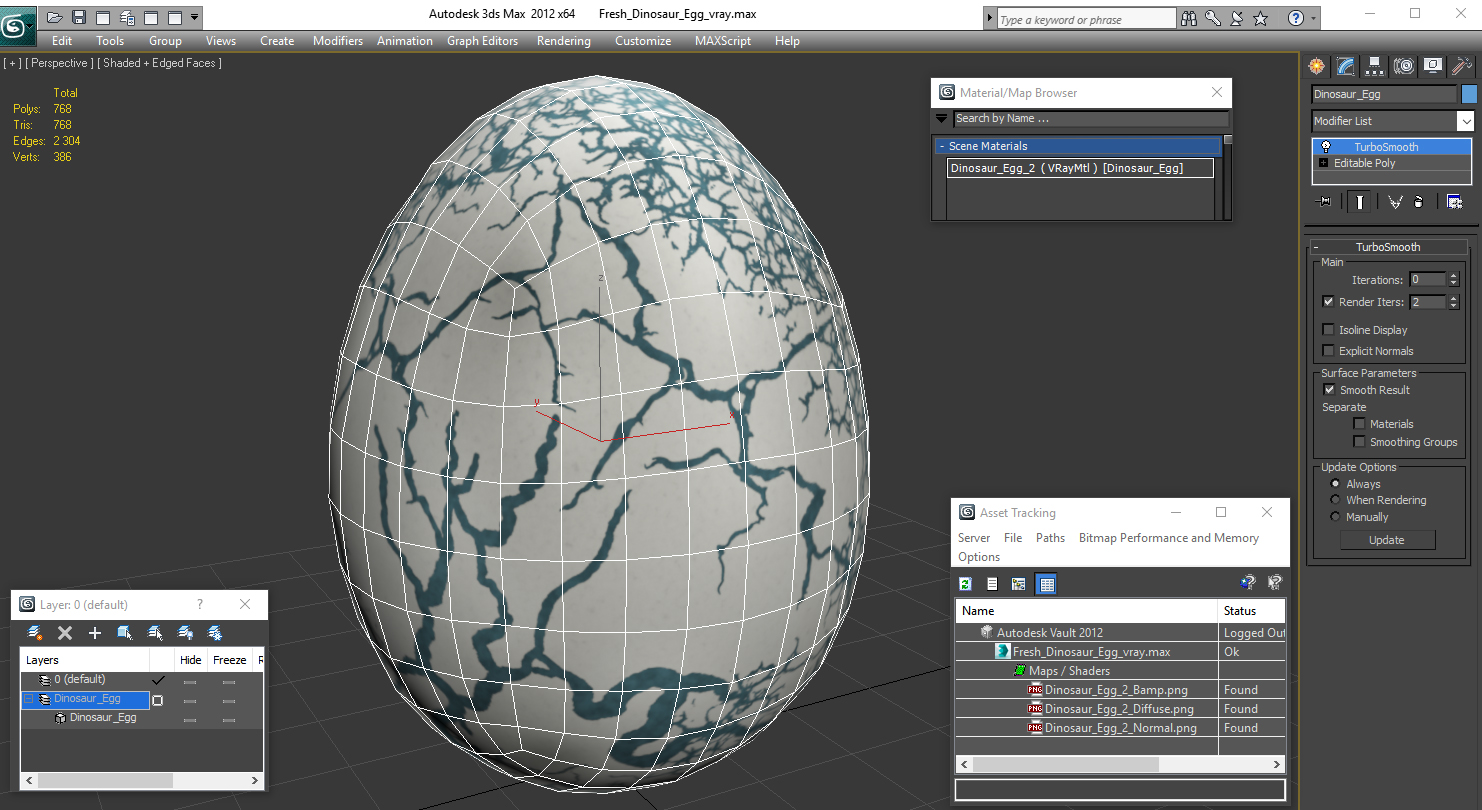Check Separate by Materials checkbox
The image size is (1482, 810).
[x=1359, y=423]
